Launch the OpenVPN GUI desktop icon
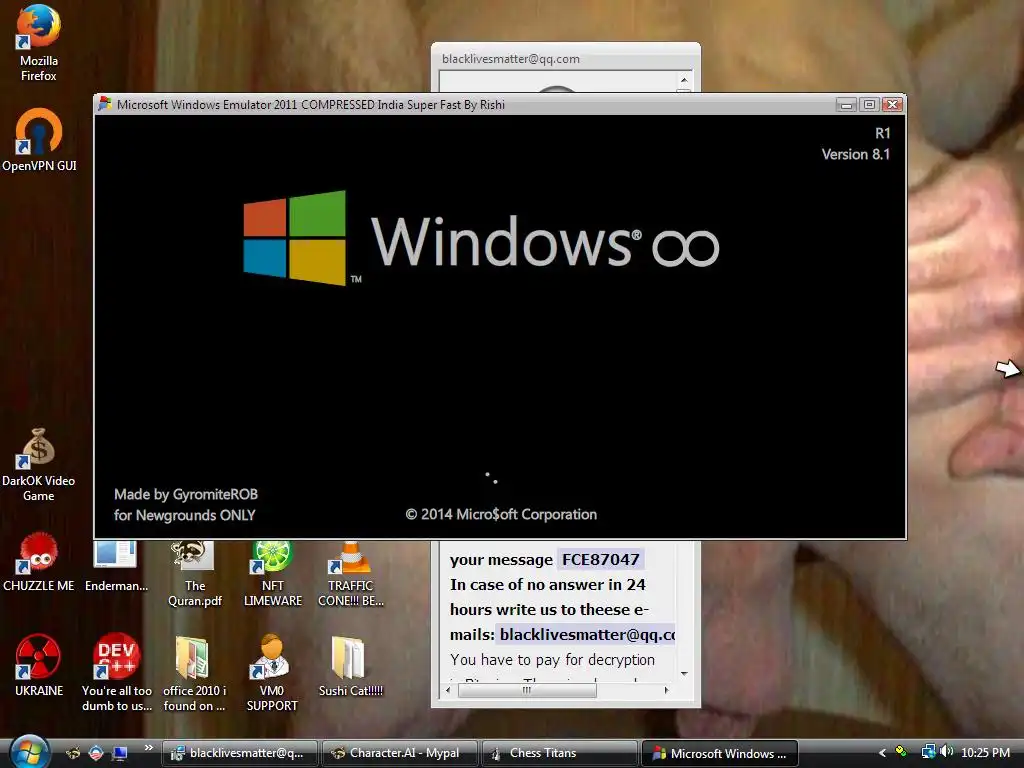 click(x=39, y=140)
